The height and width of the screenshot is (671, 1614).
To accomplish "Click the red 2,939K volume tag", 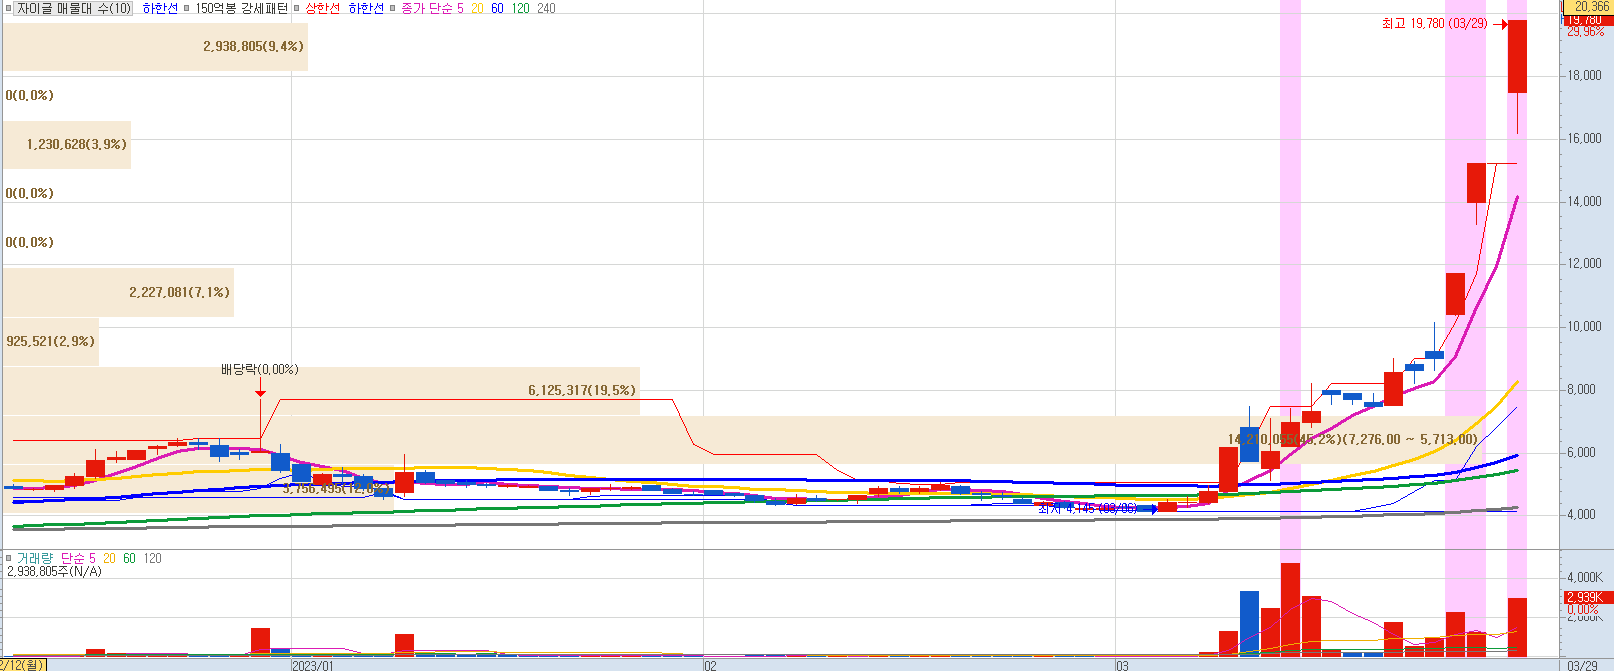I will pos(1588,597).
